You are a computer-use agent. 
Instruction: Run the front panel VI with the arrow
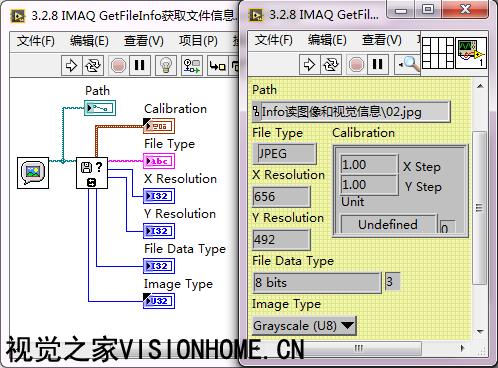[x=309, y=64]
